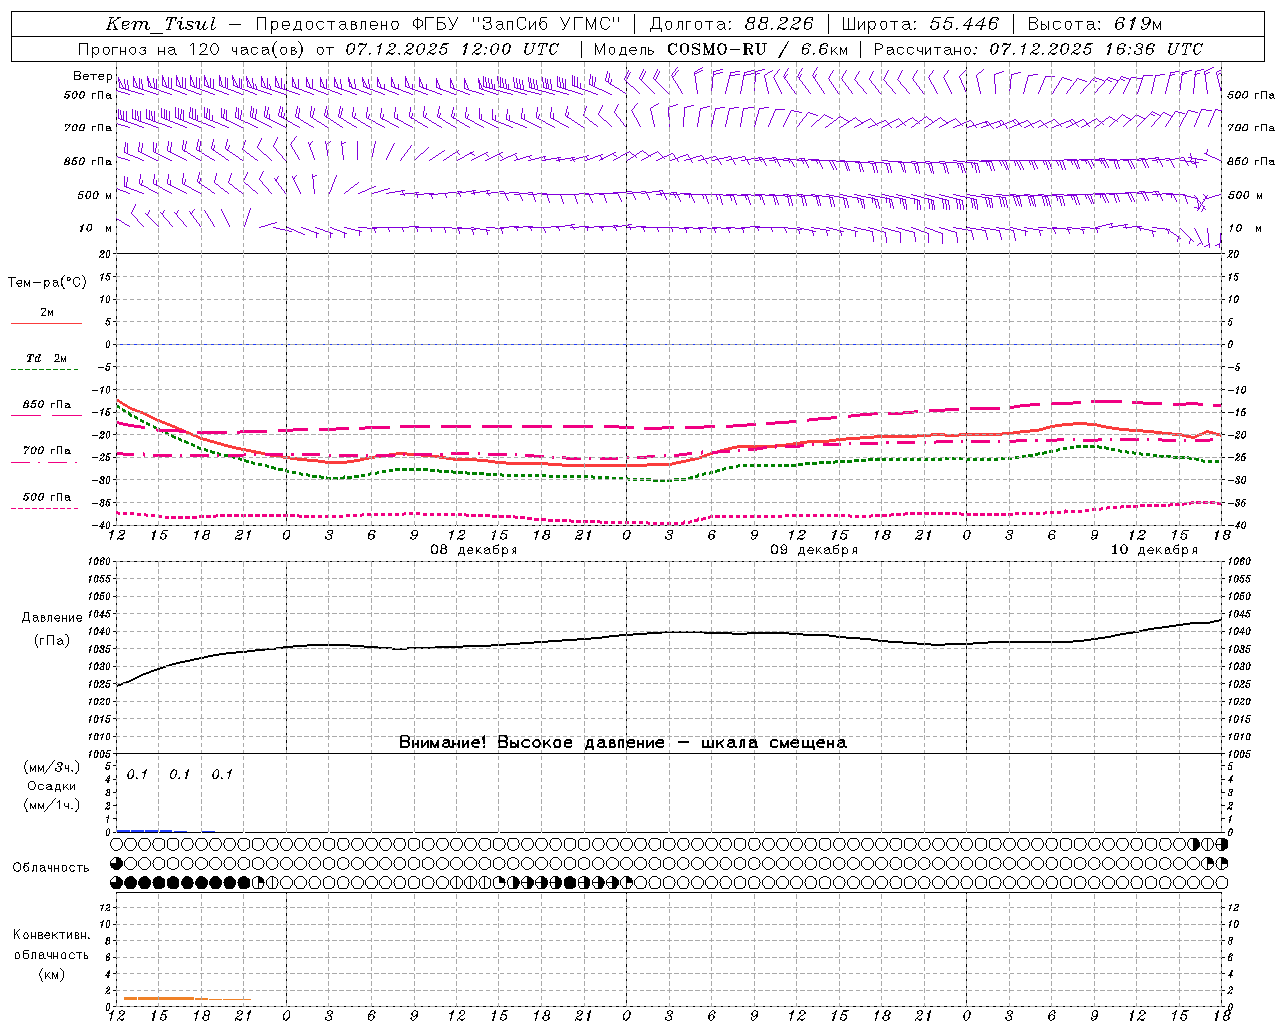Click 700 гПа entry in temperature legend
This screenshot has height=1024, width=1280.
point(47,451)
